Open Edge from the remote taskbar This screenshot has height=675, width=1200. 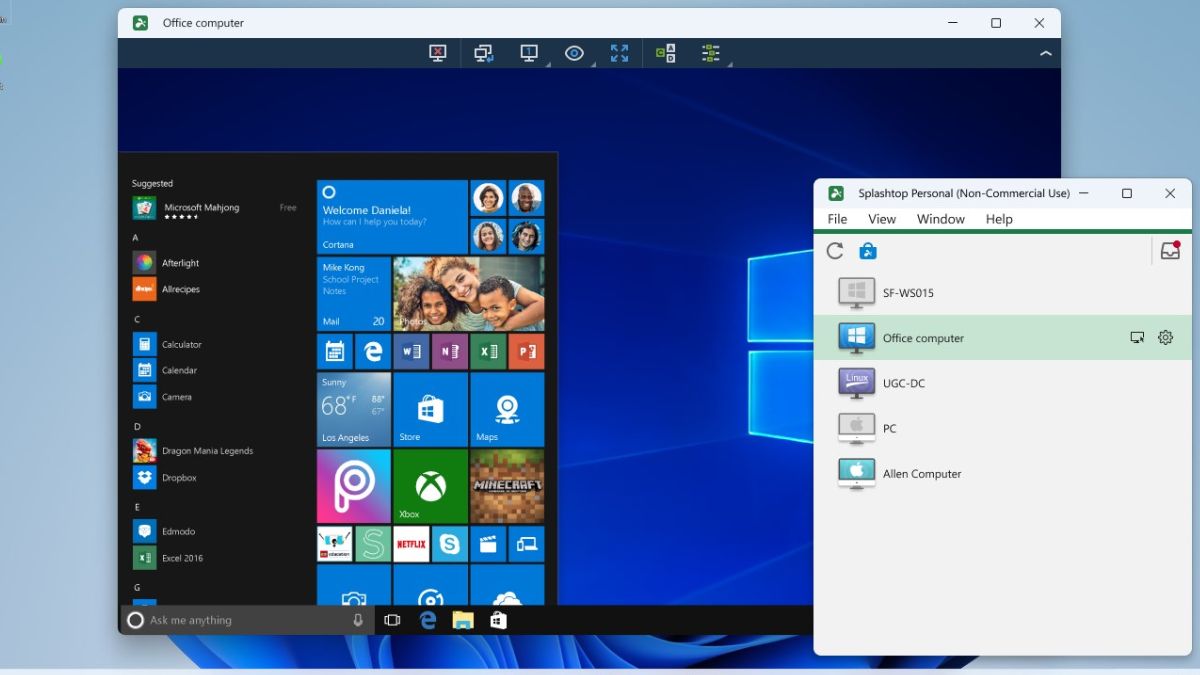tap(428, 620)
